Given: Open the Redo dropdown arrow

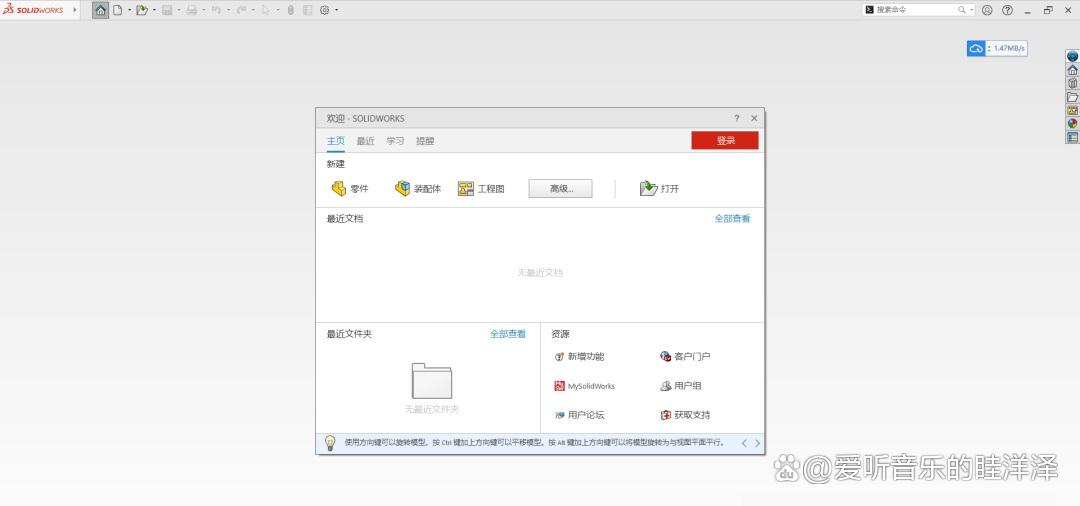Looking at the screenshot, I should [253, 10].
